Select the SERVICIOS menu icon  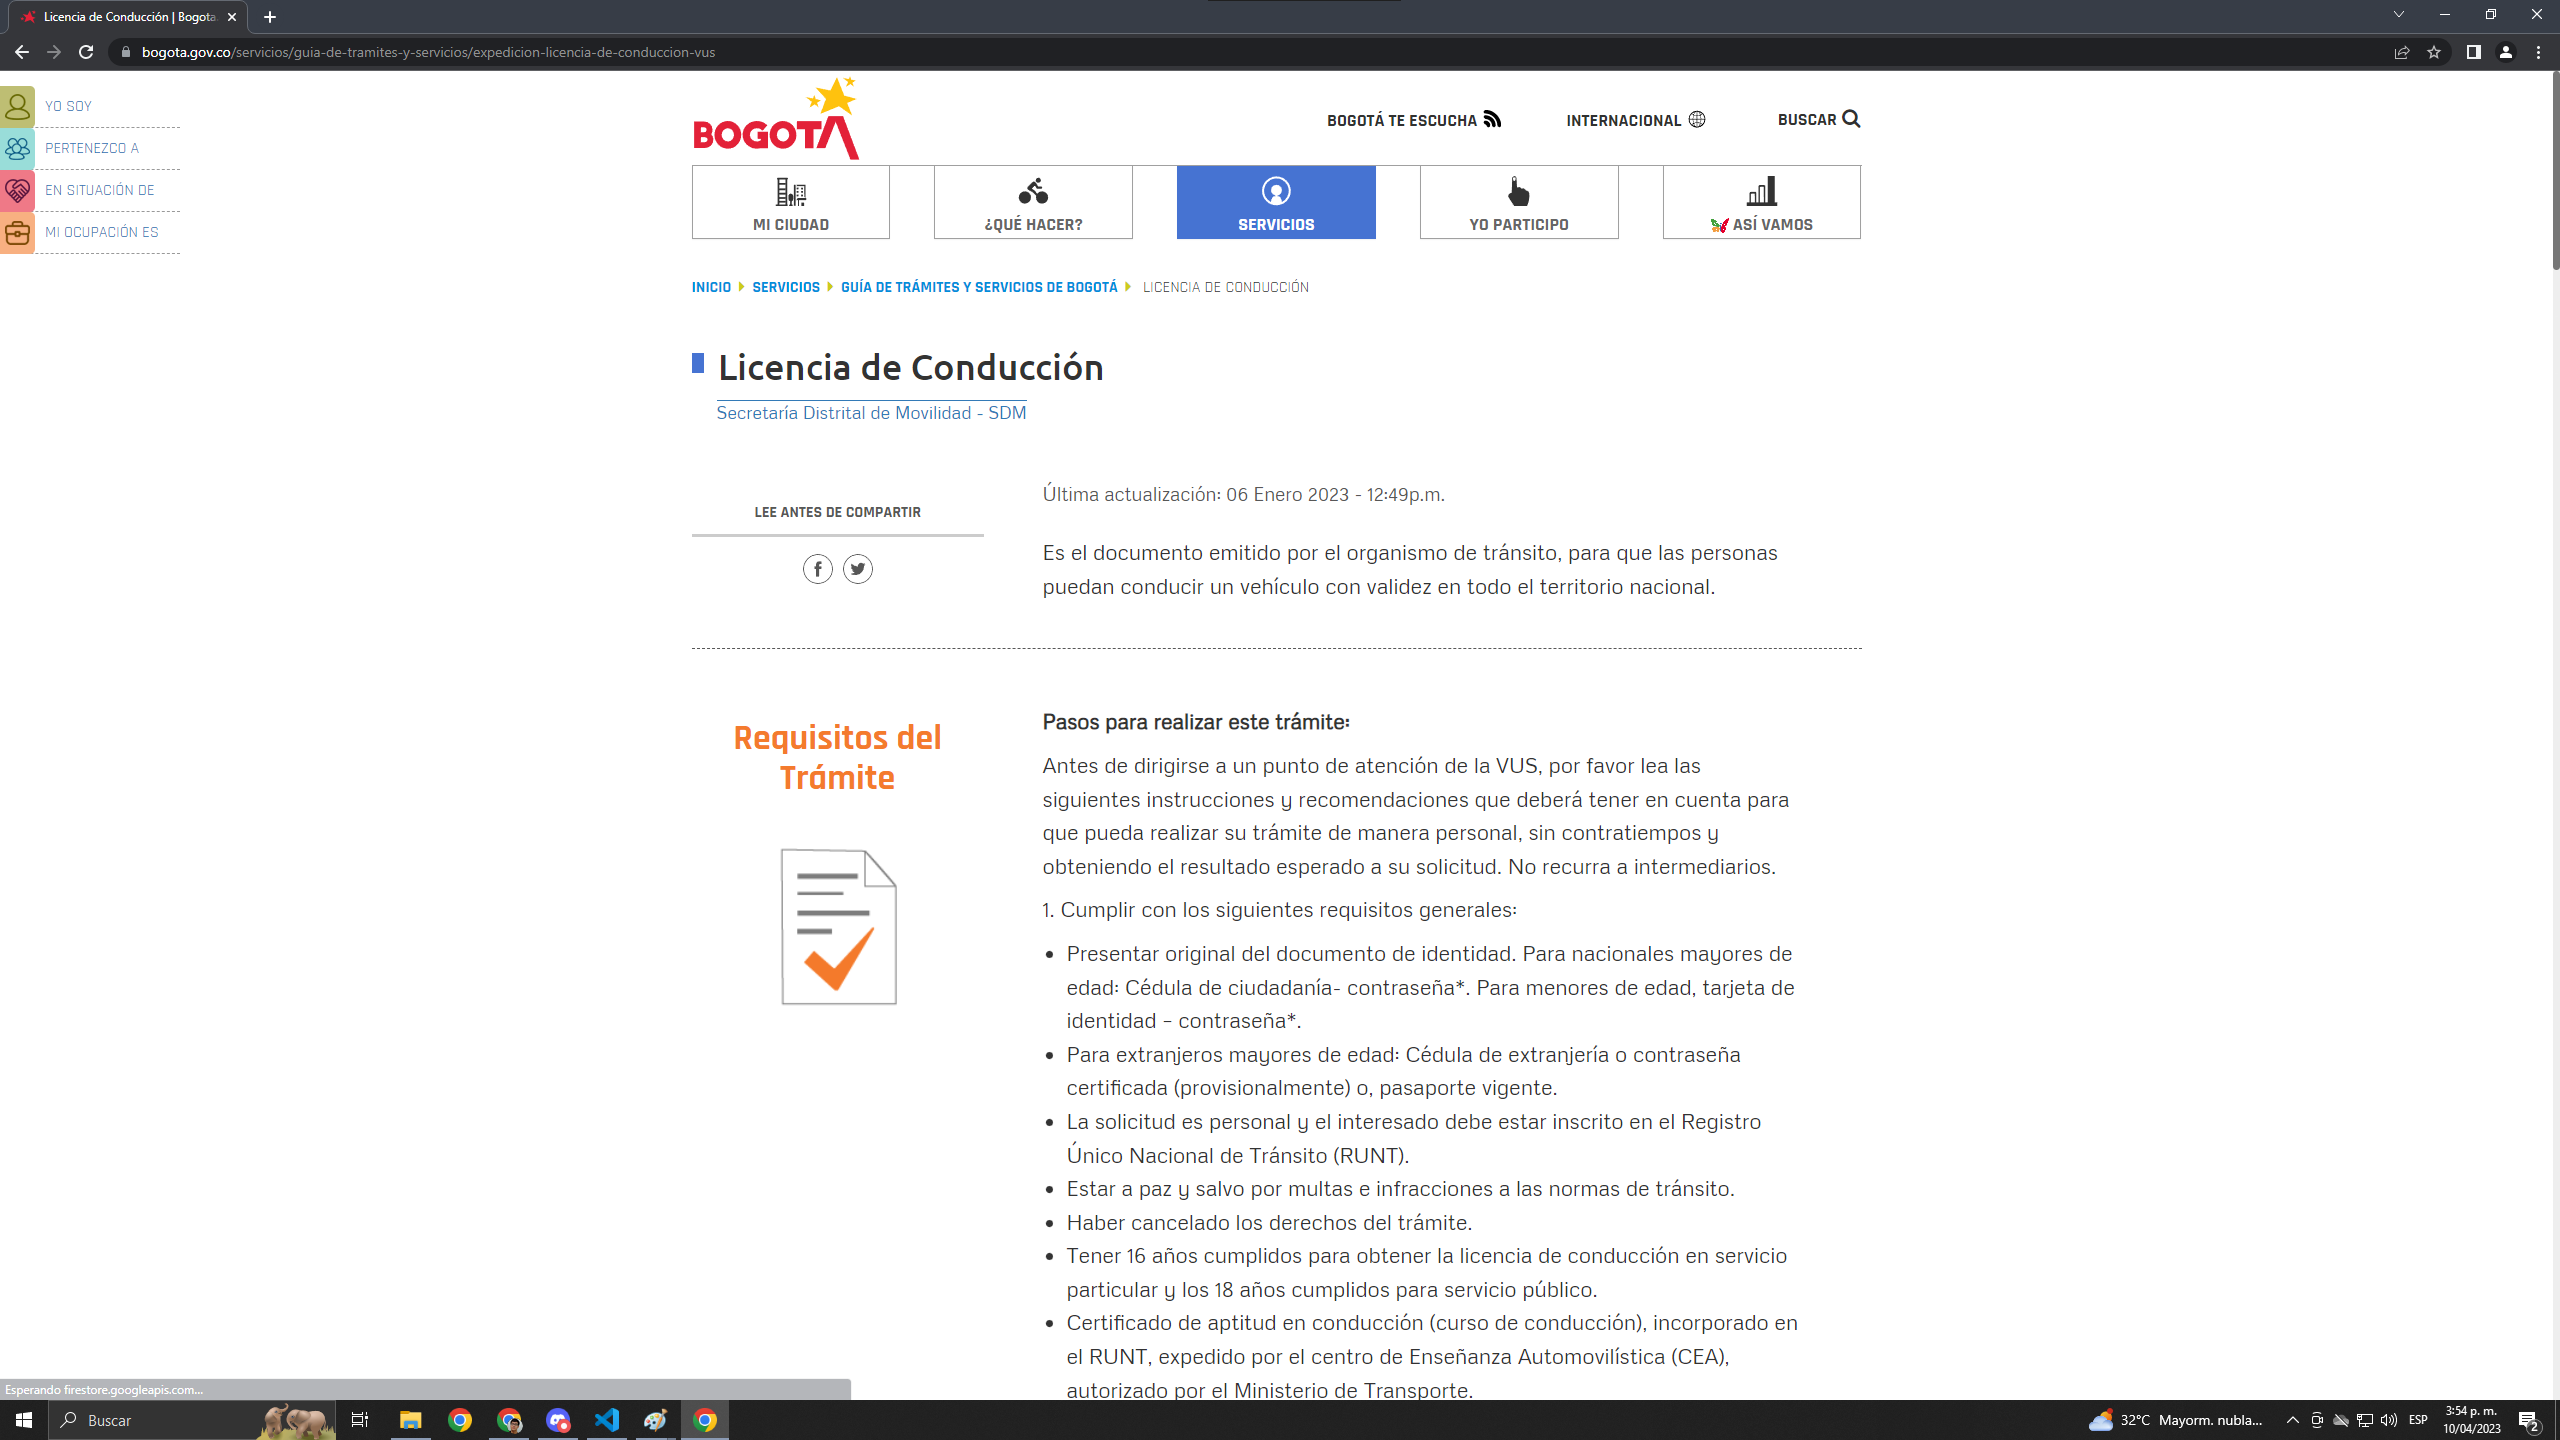tap(1275, 192)
